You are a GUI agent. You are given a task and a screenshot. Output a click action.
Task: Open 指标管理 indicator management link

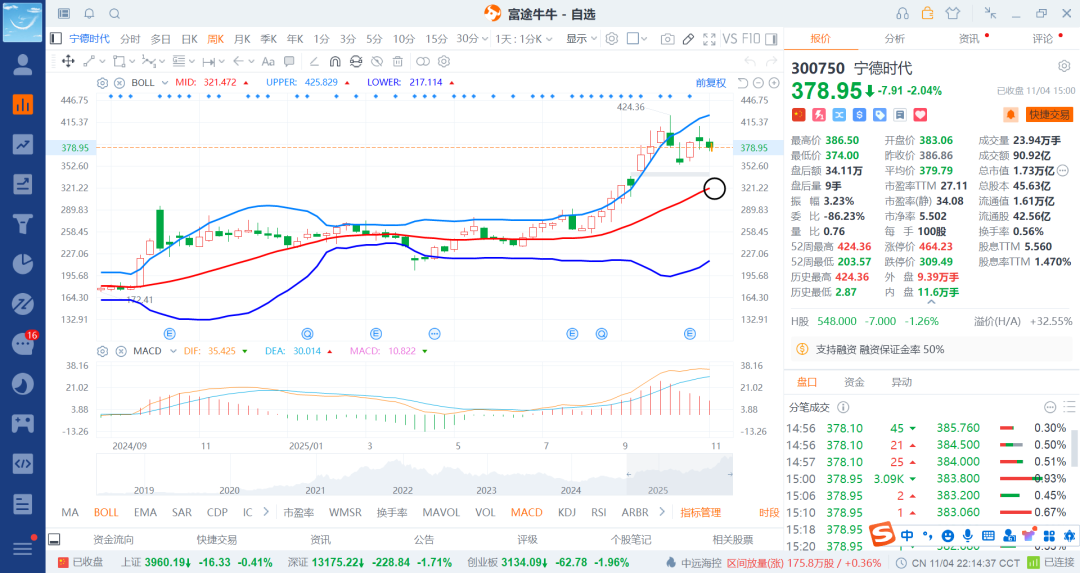[700, 512]
